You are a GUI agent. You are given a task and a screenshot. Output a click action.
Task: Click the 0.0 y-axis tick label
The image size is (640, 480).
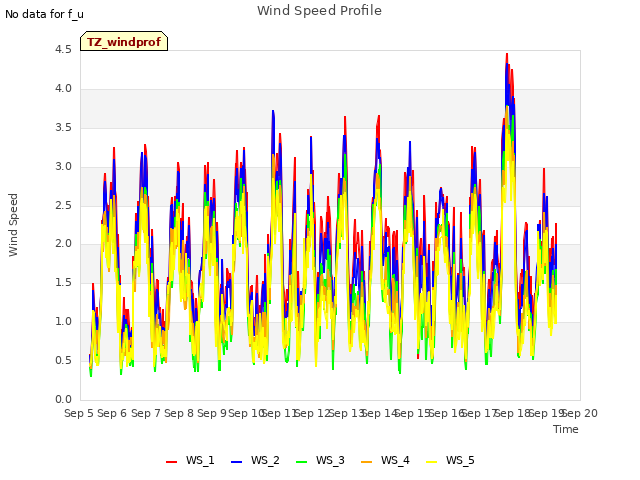63,400
